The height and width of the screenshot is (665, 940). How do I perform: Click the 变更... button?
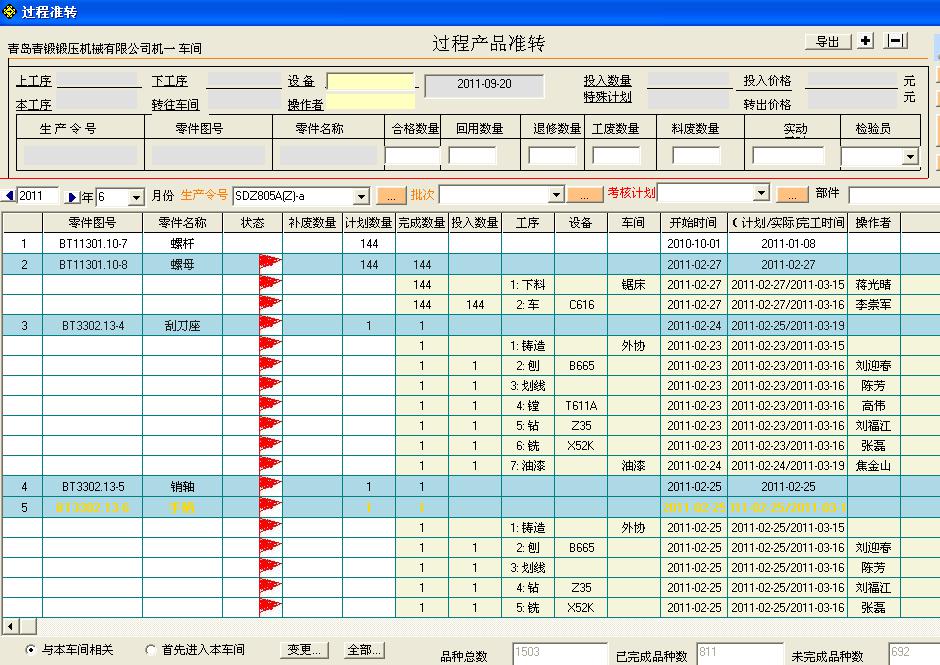(303, 649)
